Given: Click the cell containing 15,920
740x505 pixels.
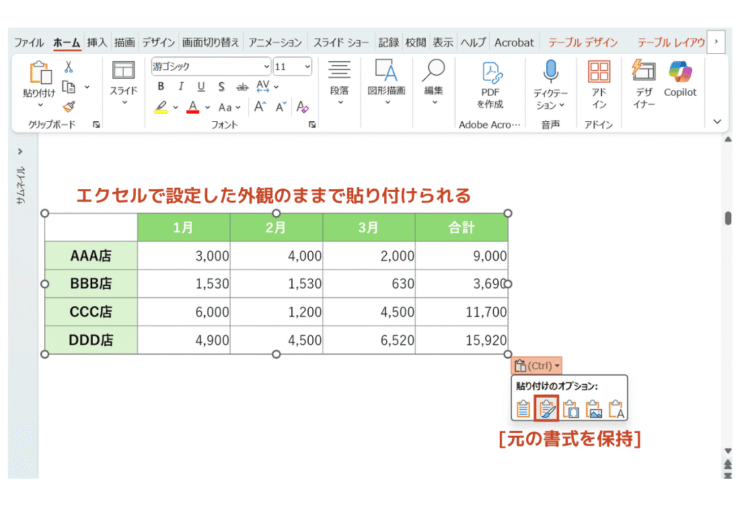Looking at the screenshot, I should pos(462,340).
